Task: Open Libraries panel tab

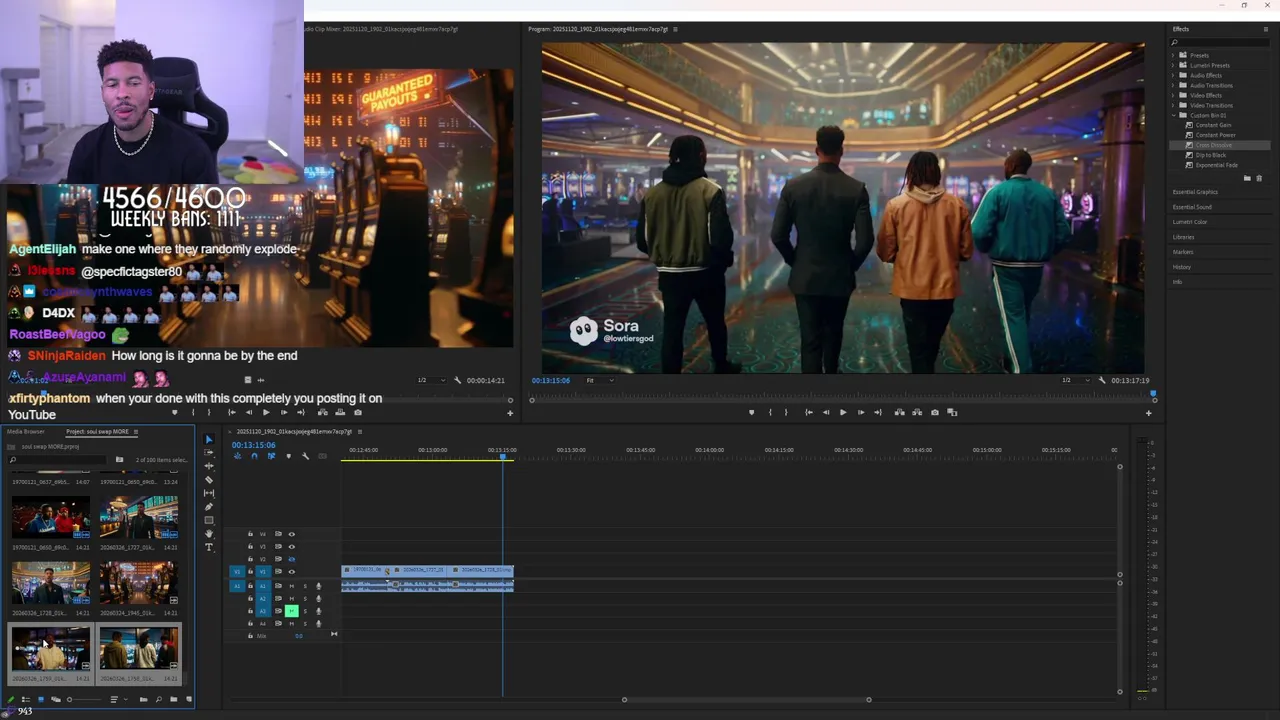Action: pyautogui.click(x=1183, y=237)
